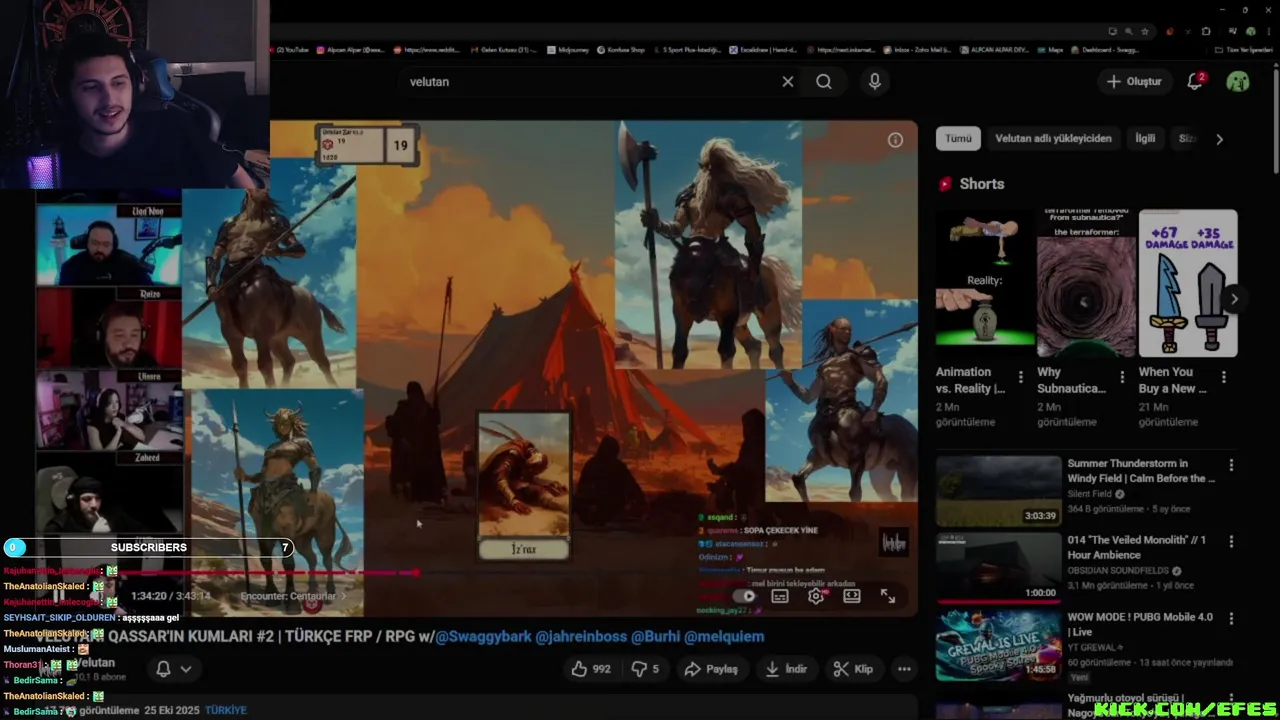Open browser extensions puzzle icon
The image size is (1280, 720).
1206,31
